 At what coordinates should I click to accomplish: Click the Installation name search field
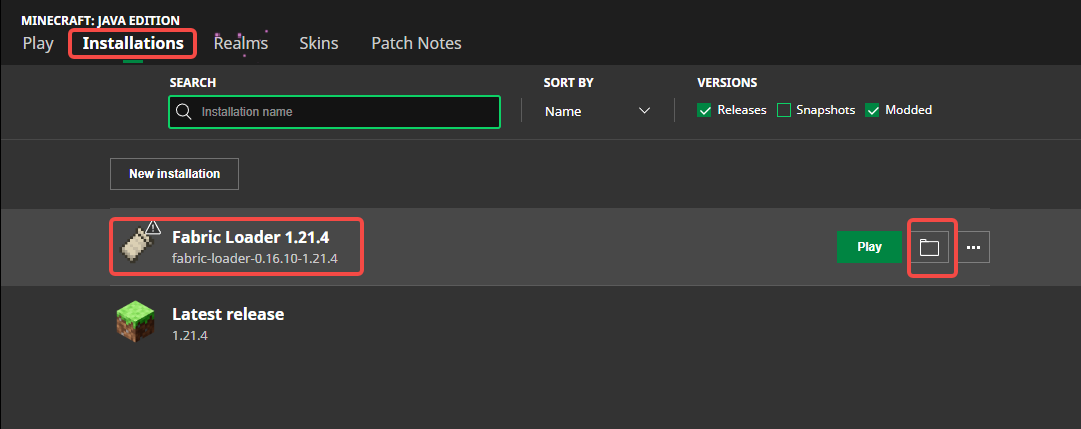[345, 112]
